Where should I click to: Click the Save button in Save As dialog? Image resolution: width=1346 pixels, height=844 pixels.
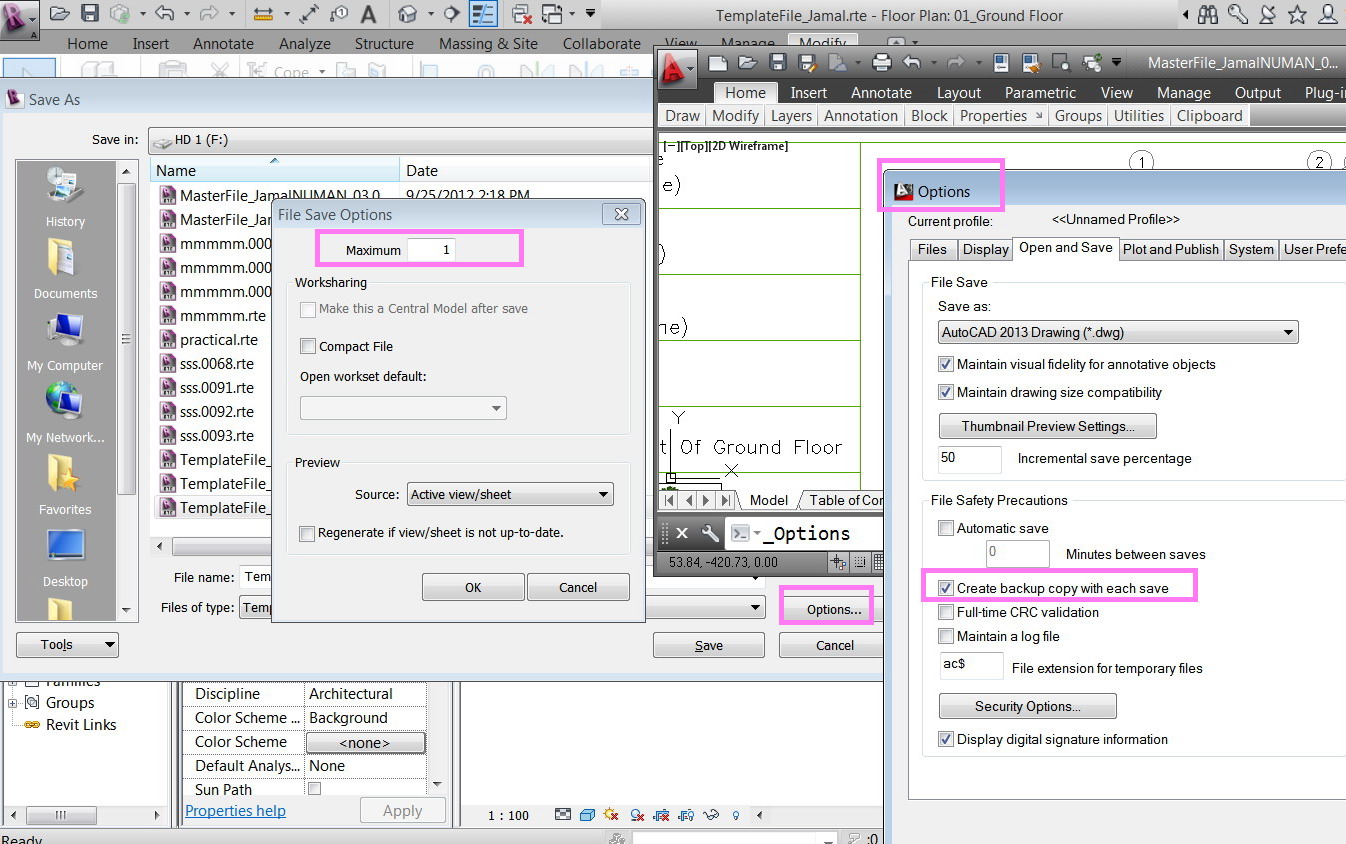pyautogui.click(x=709, y=645)
